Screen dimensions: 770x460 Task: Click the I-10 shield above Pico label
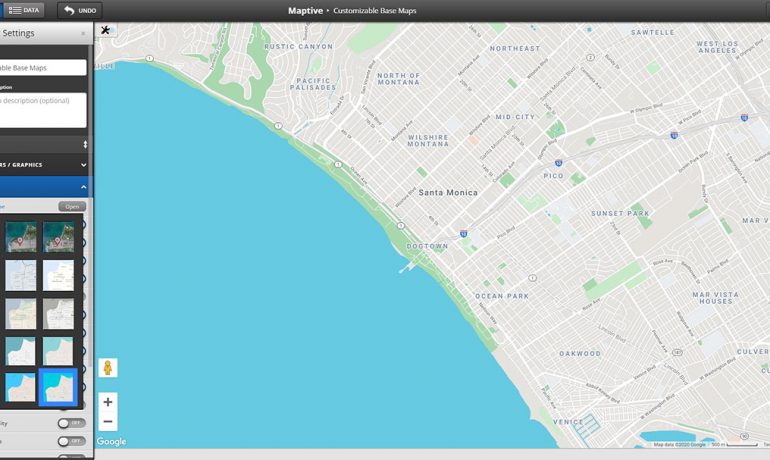tap(558, 162)
